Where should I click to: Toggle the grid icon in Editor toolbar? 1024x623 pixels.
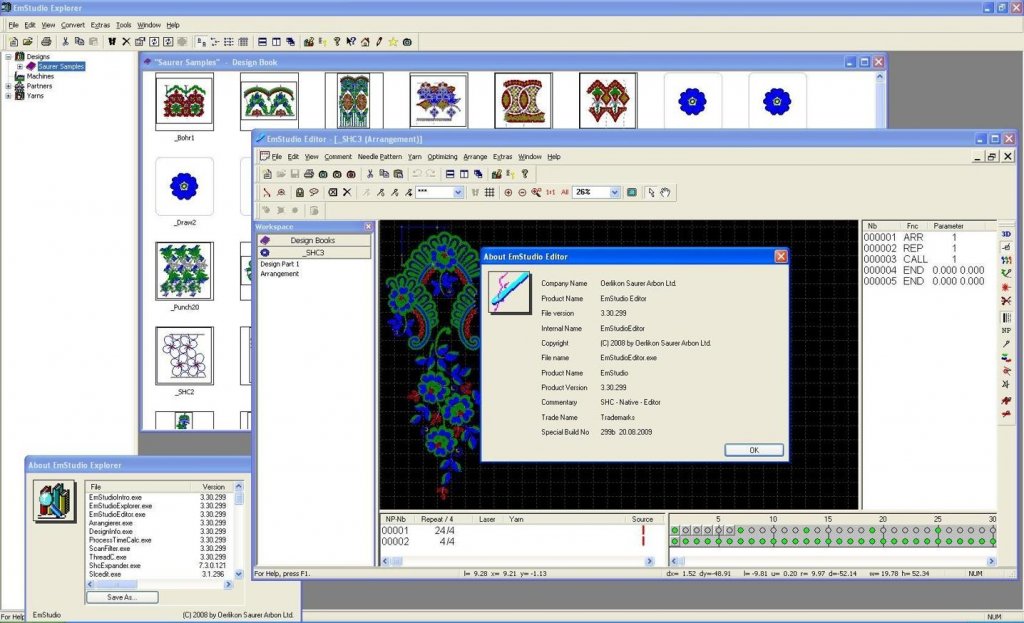489,193
